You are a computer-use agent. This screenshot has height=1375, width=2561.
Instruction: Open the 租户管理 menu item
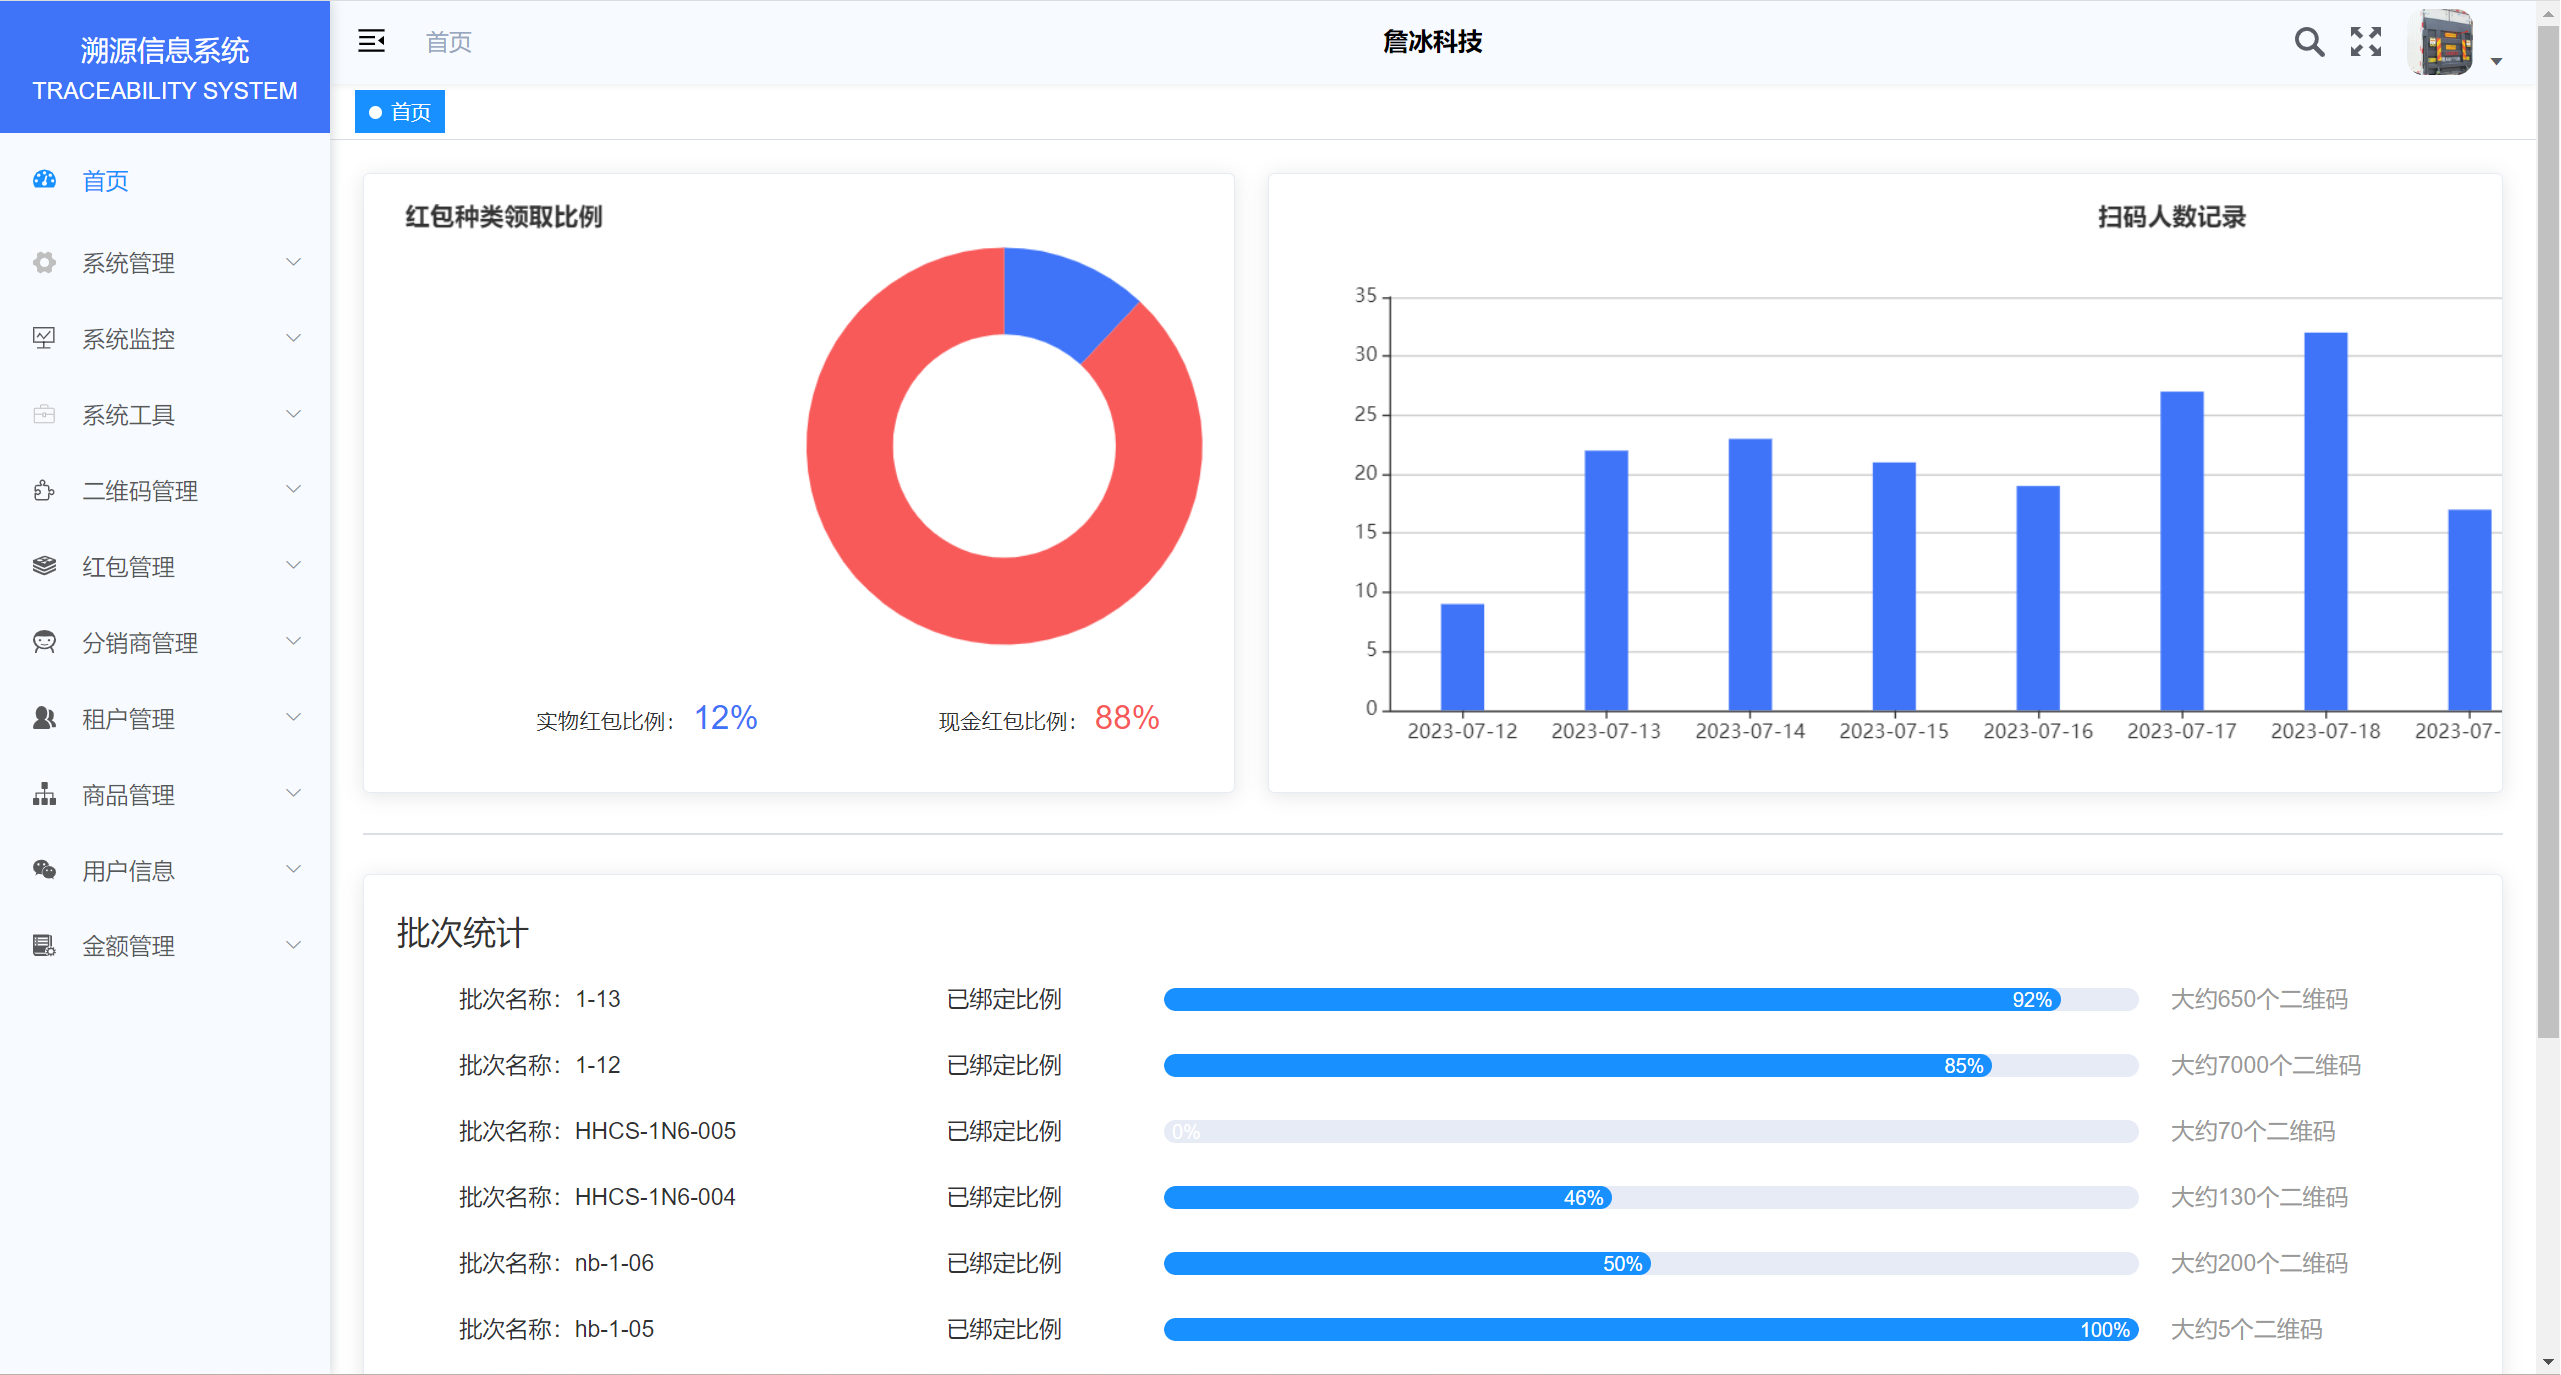128,718
